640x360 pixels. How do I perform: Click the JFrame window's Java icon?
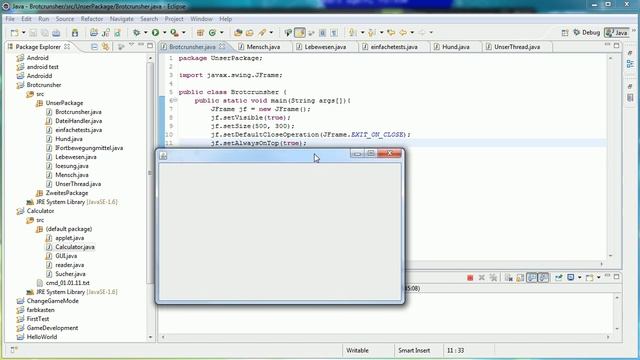[163, 156]
